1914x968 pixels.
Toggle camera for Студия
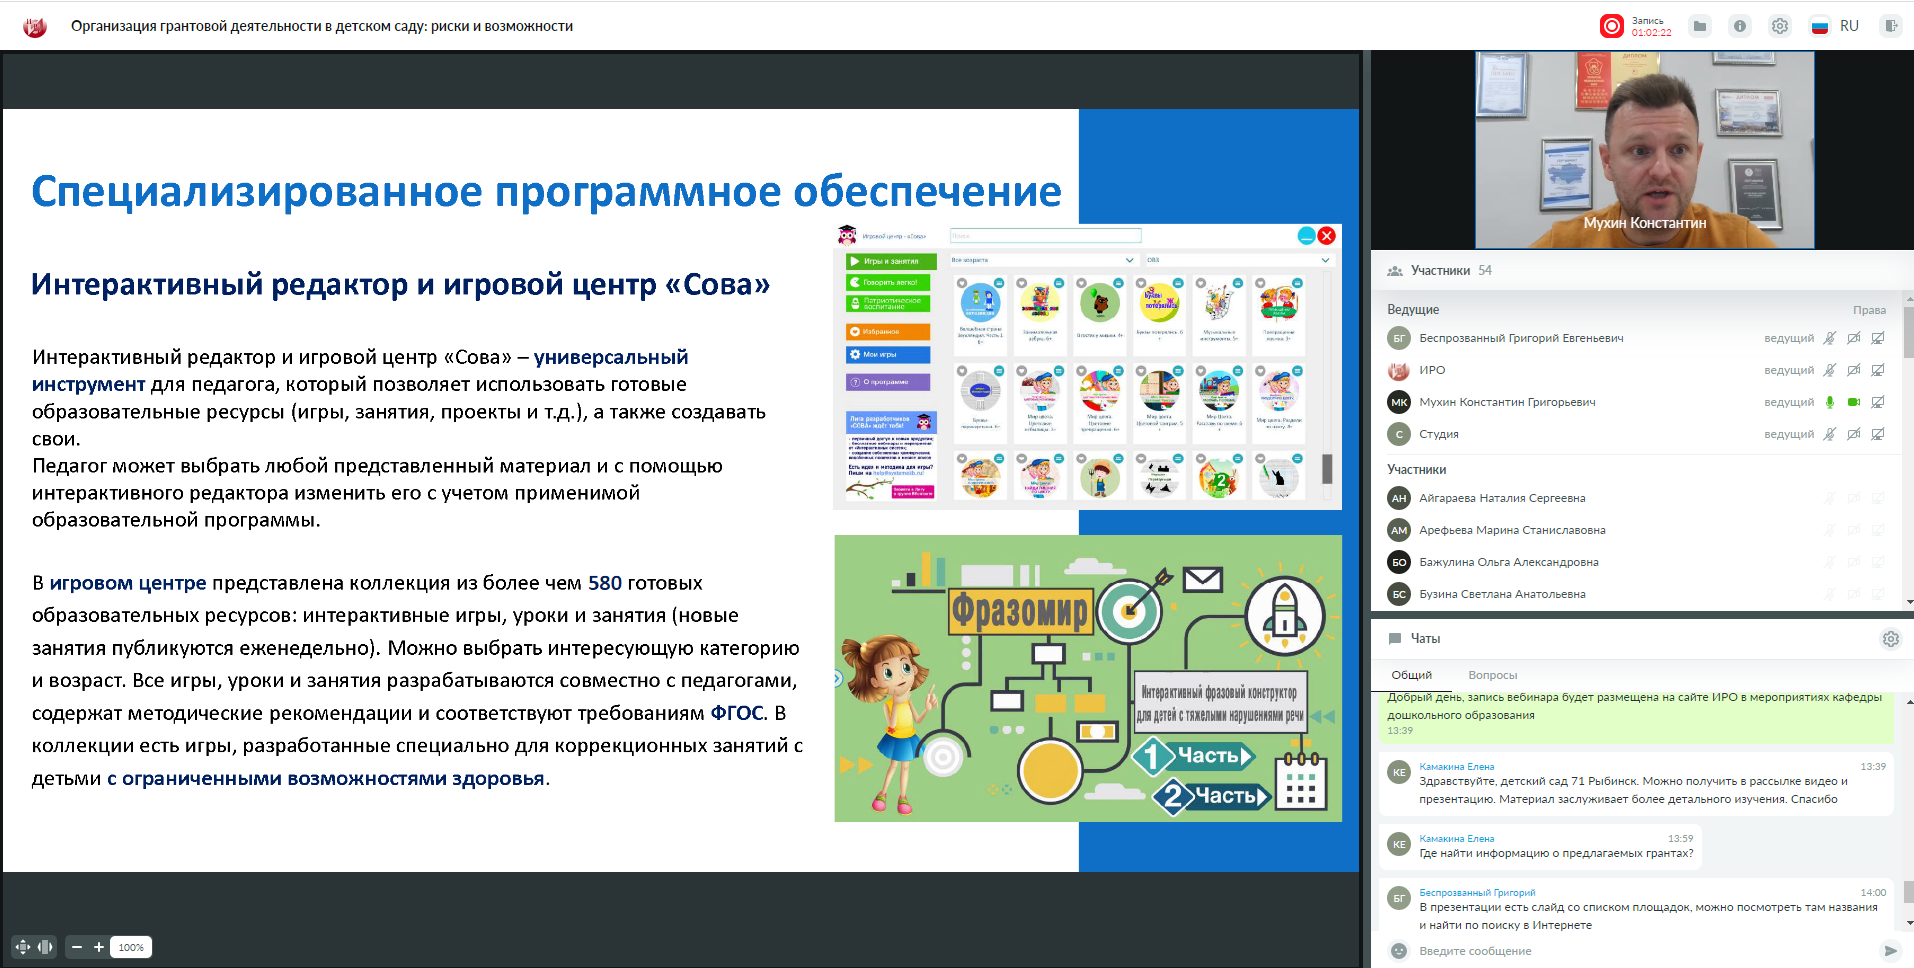click(x=1853, y=434)
